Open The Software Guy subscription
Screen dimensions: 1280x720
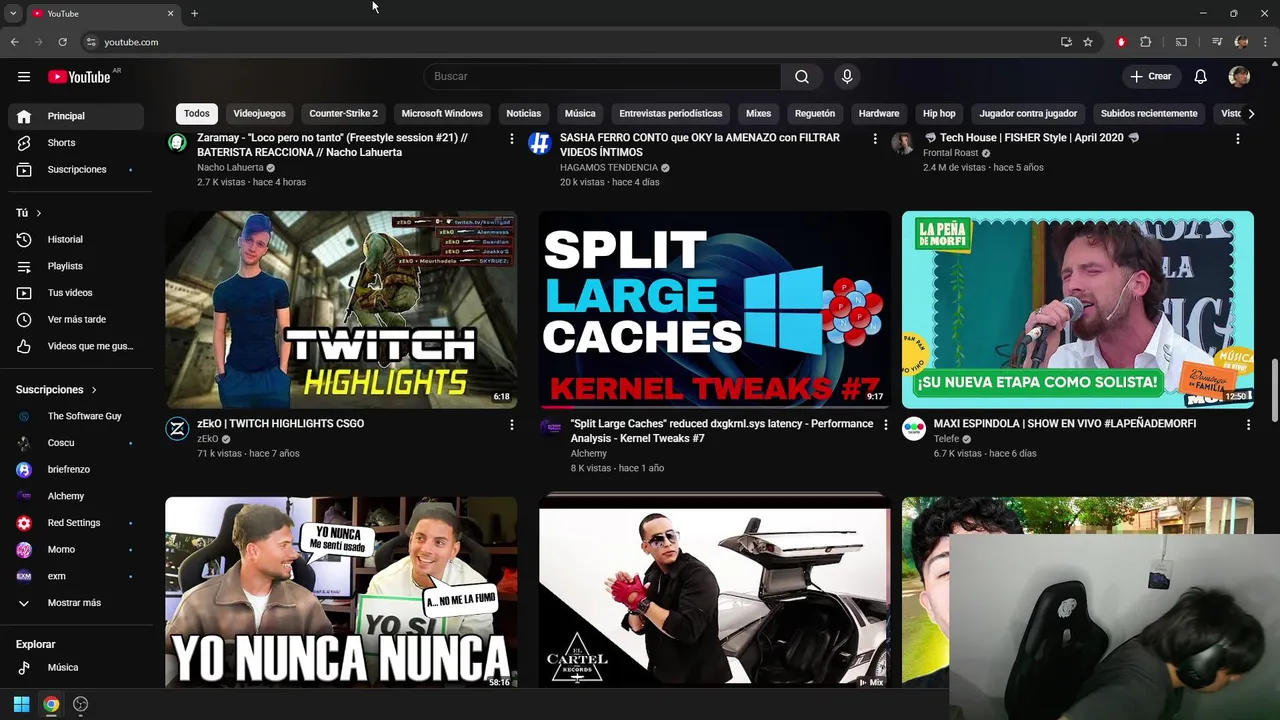click(x=75, y=416)
